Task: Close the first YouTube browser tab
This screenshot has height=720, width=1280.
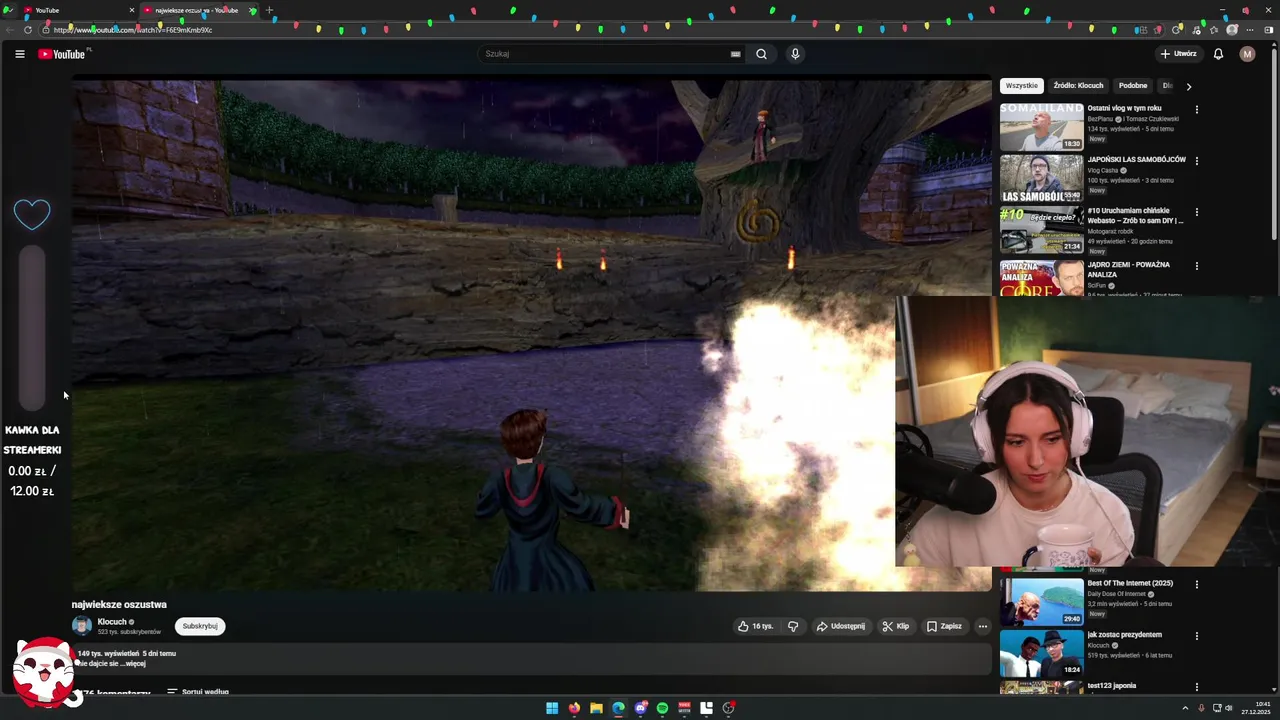Action: [x=131, y=10]
